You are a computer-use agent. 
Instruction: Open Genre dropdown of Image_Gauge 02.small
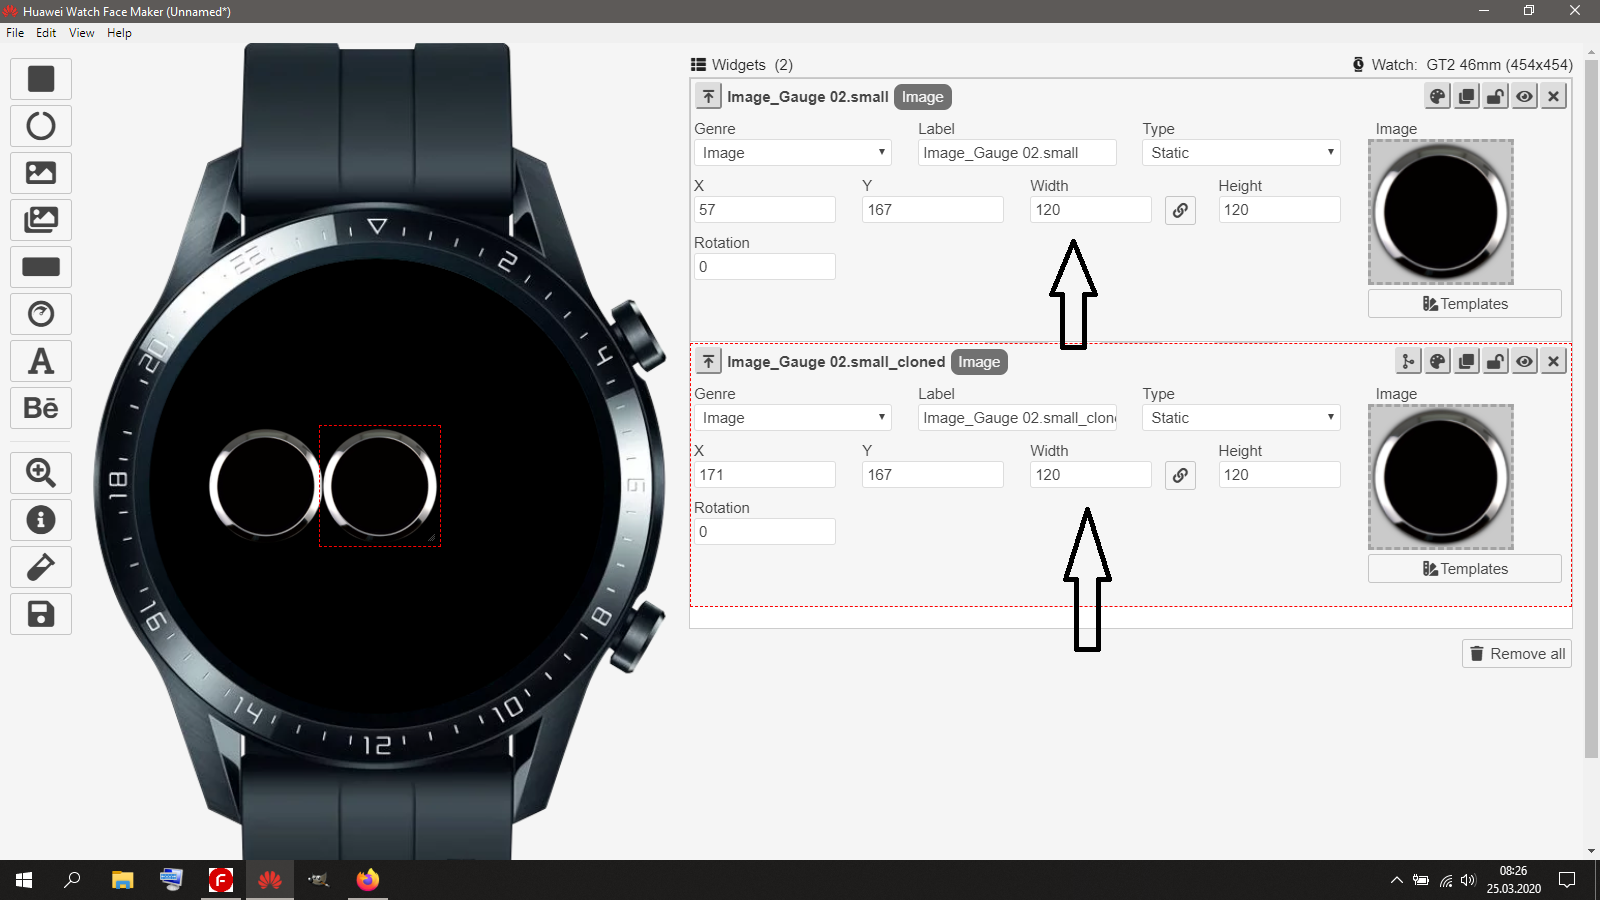click(793, 153)
